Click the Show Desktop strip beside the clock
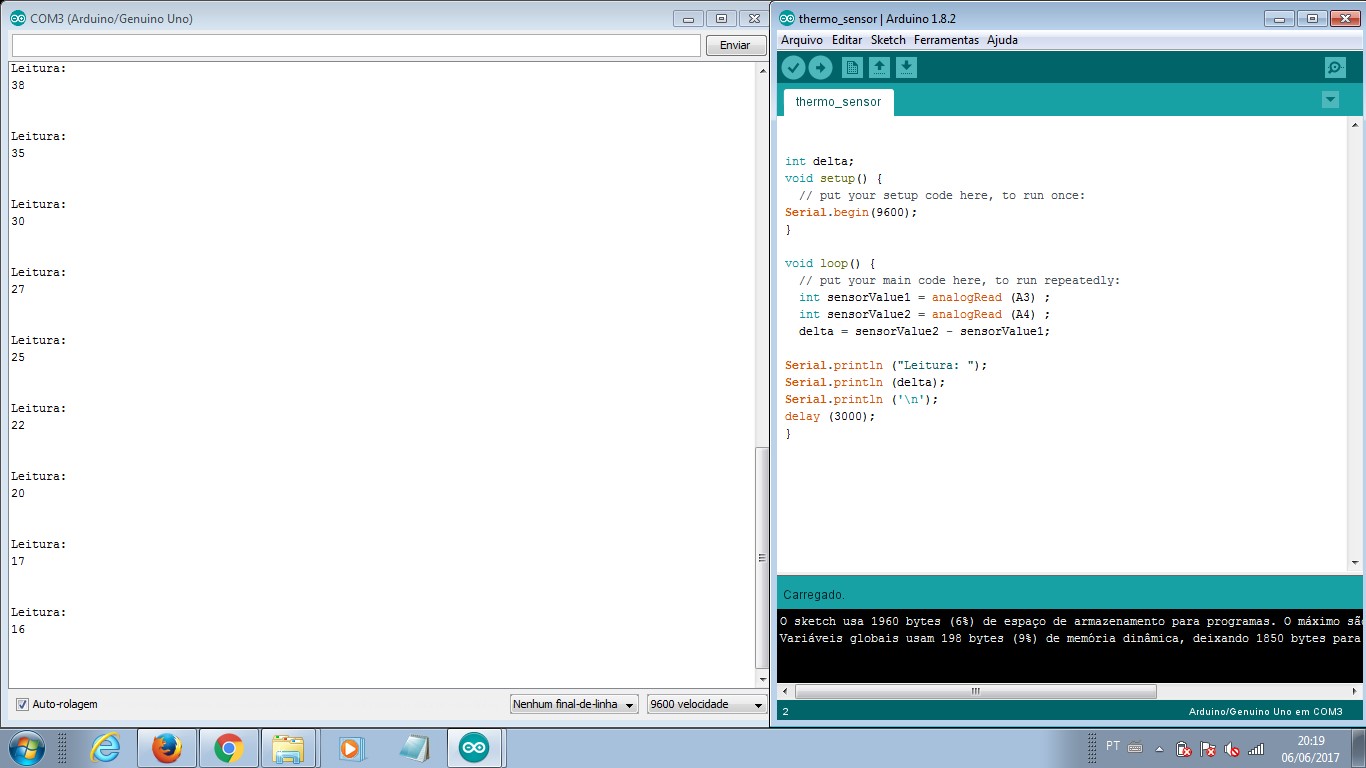The width and height of the screenshot is (1366, 768). 1358,747
